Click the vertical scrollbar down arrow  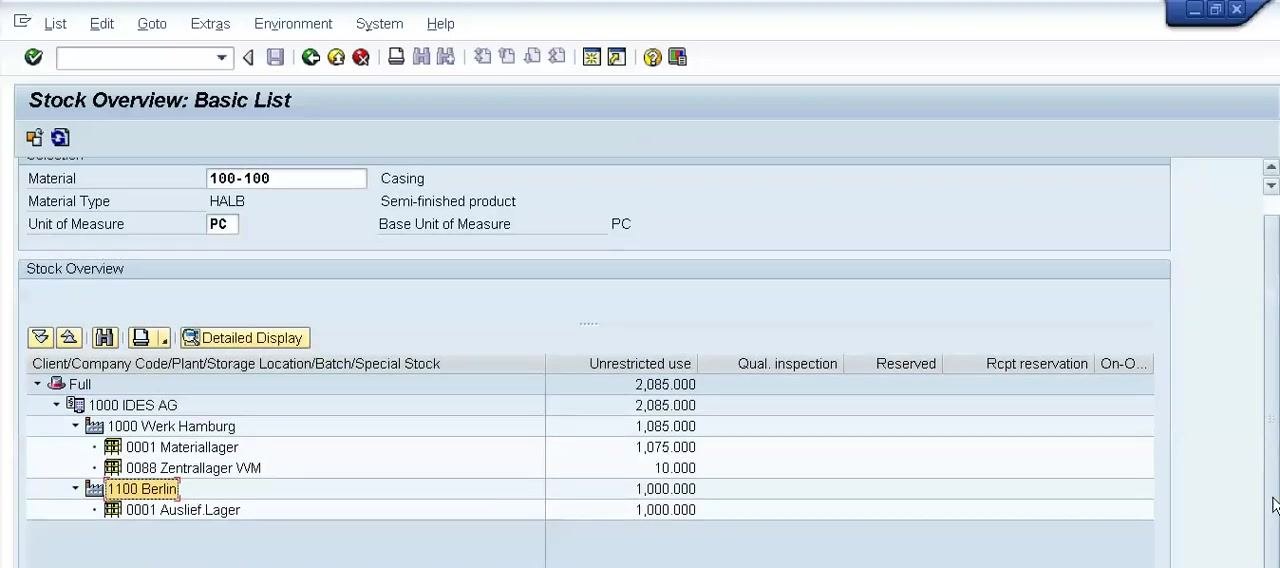pos(1271,186)
